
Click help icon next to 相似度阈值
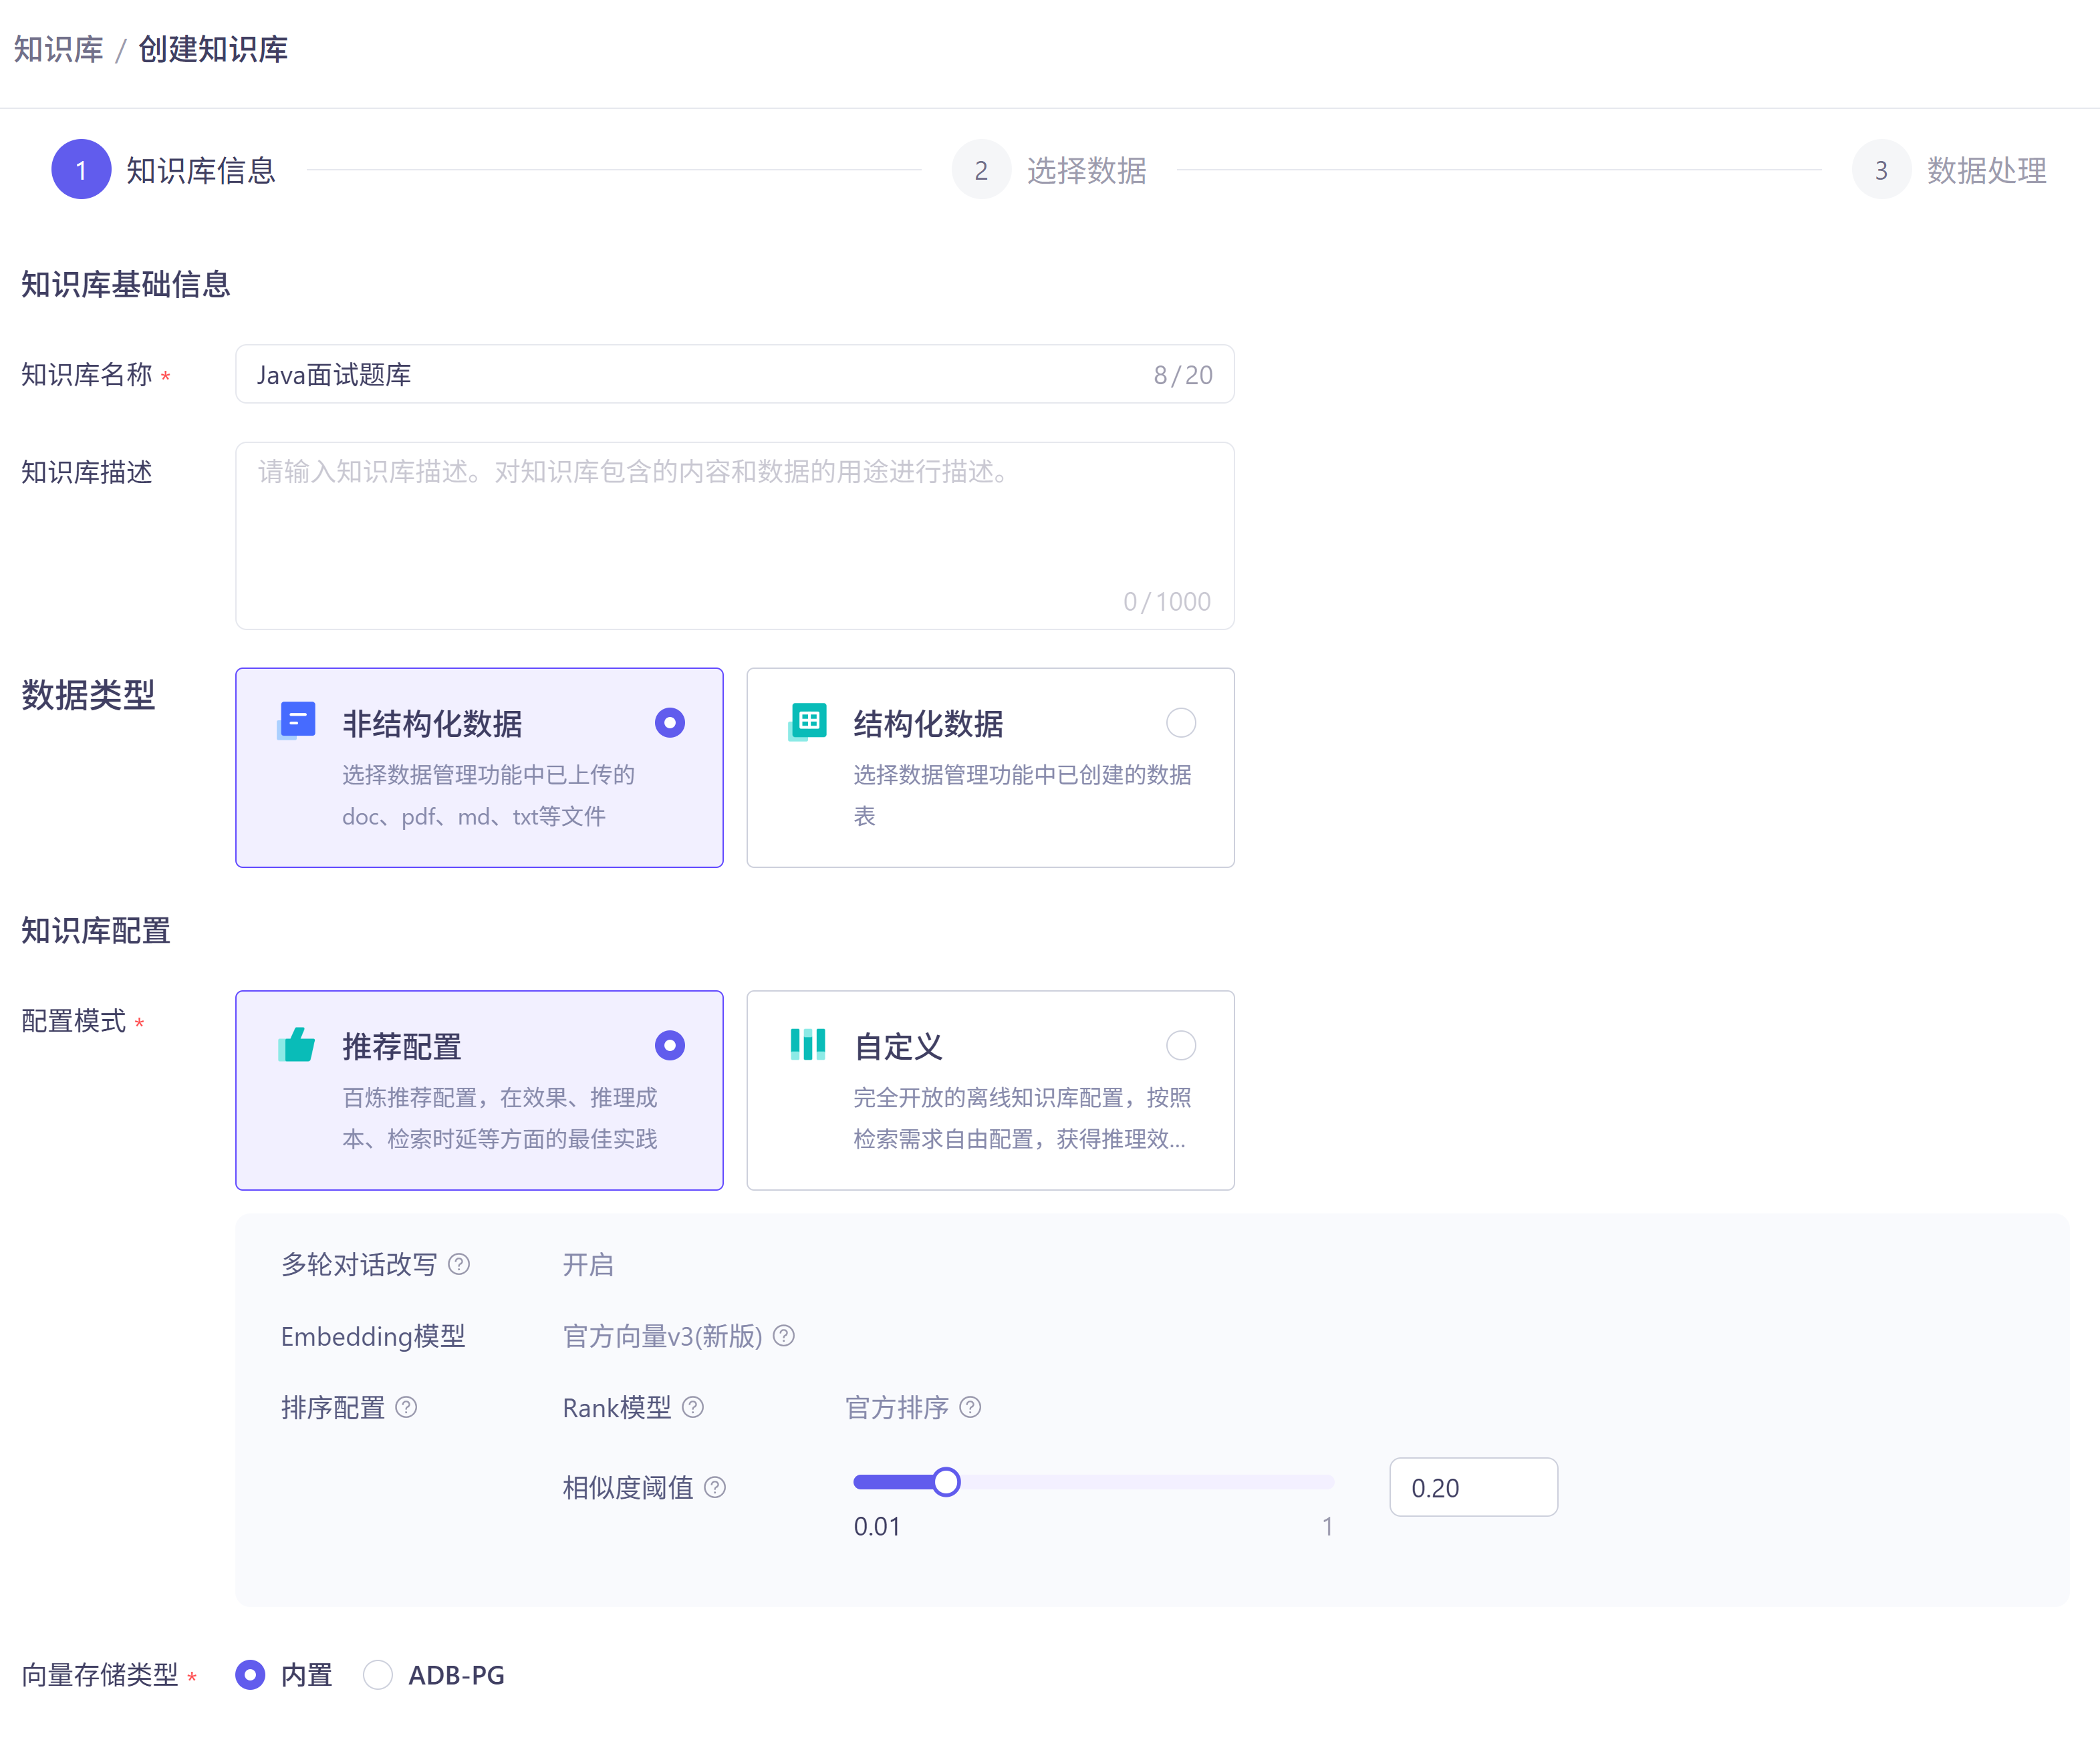pos(715,1488)
